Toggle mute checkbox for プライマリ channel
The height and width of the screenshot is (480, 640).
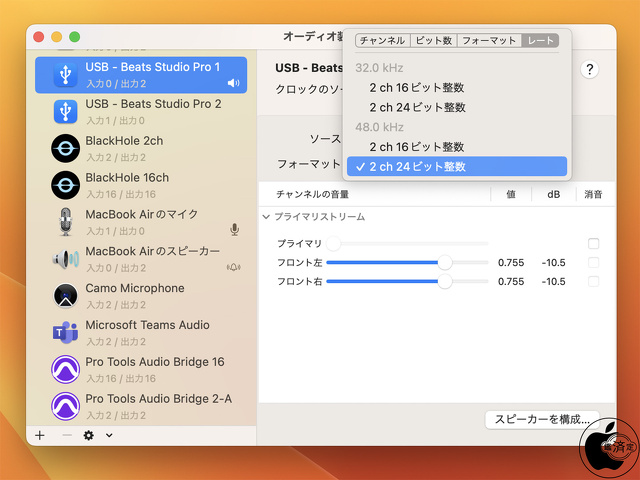coord(594,244)
